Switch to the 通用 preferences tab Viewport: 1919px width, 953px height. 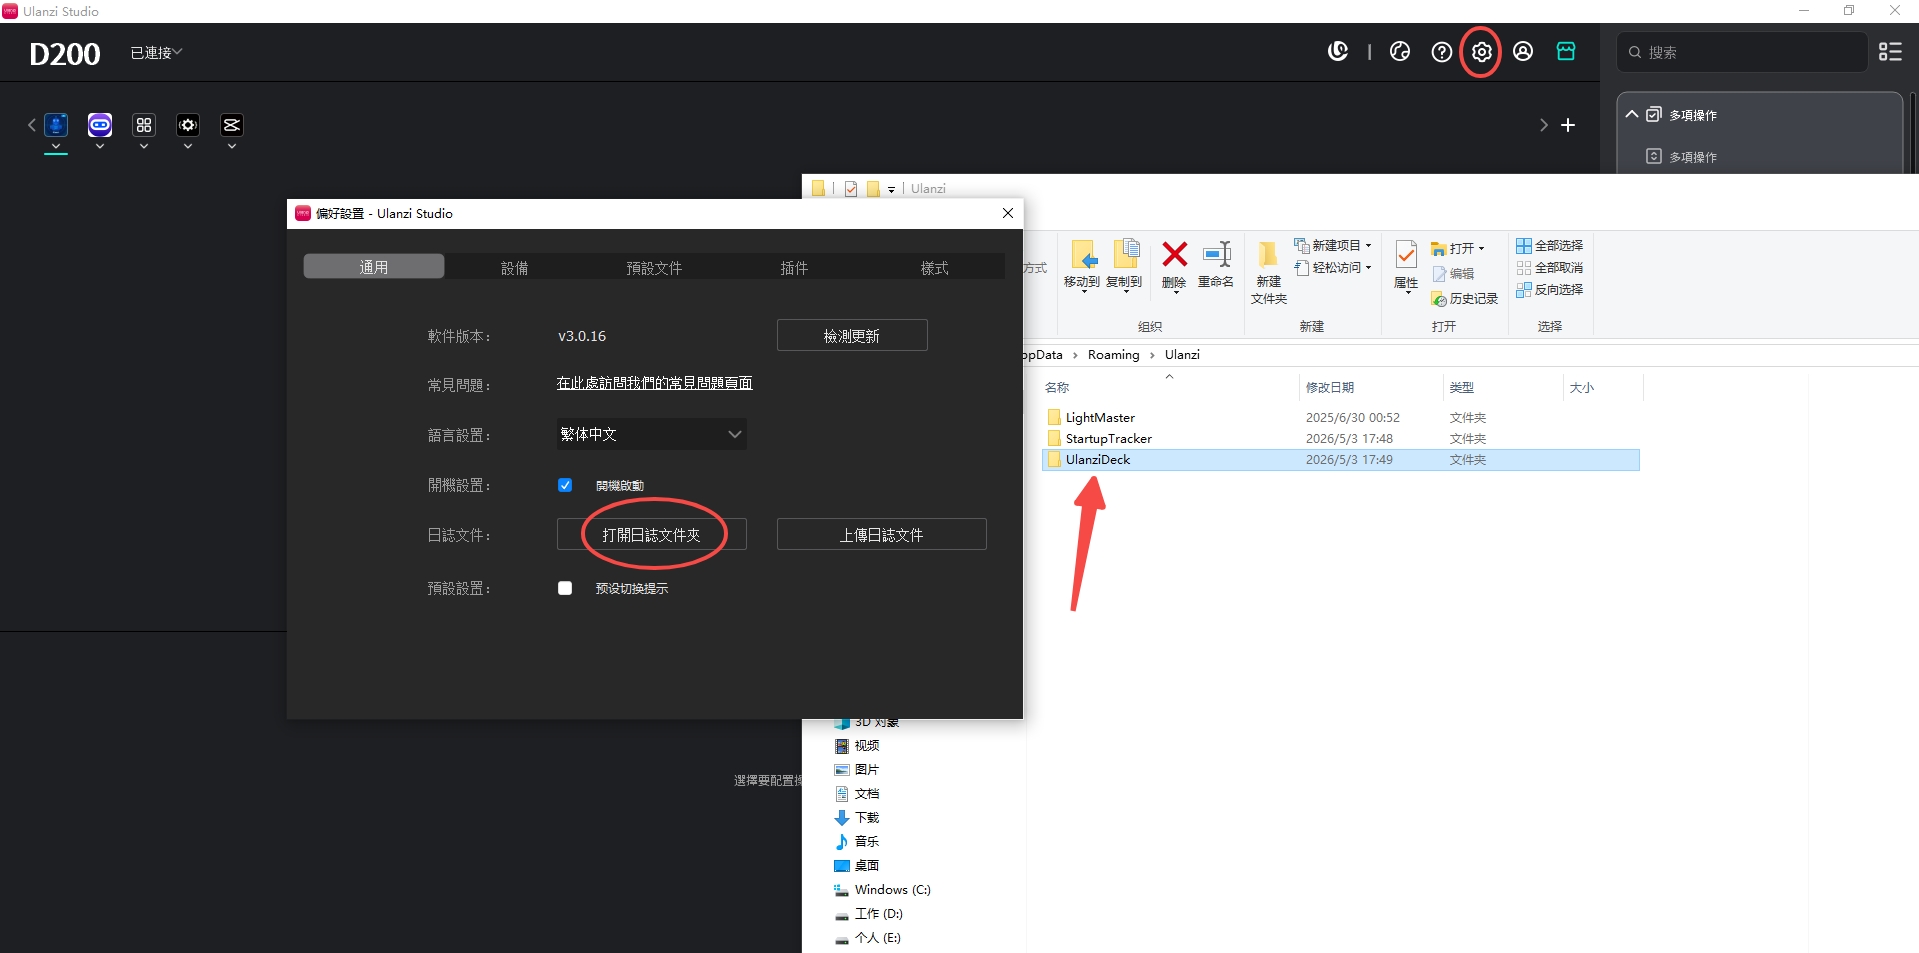tap(374, 266)
